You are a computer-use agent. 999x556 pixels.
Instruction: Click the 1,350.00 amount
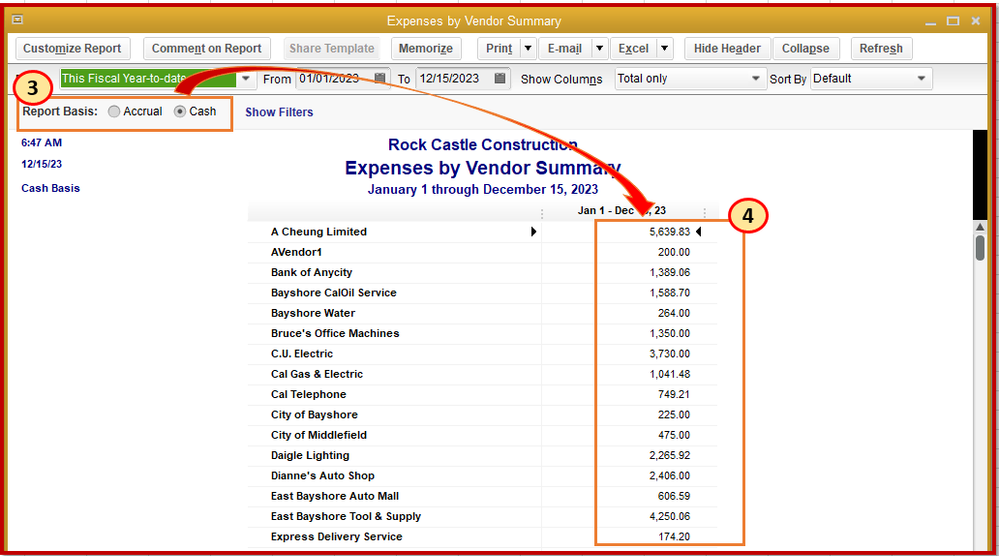pos(670,334)
